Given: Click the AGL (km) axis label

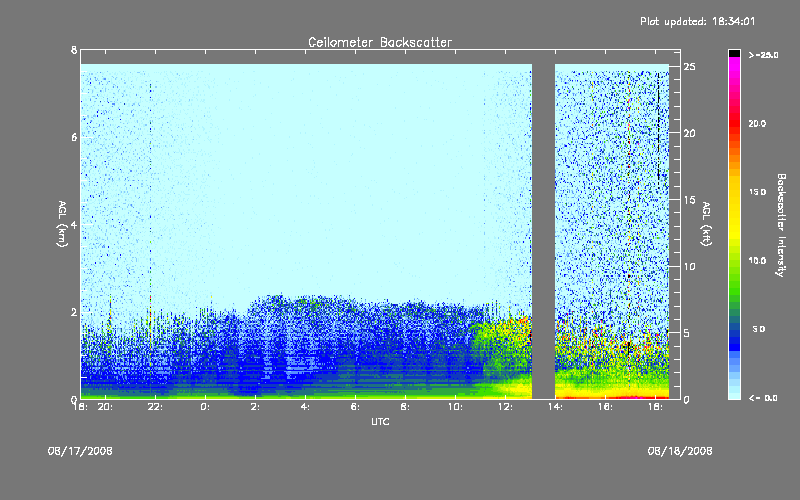Looking at the screenshot, I should [62, 224].
